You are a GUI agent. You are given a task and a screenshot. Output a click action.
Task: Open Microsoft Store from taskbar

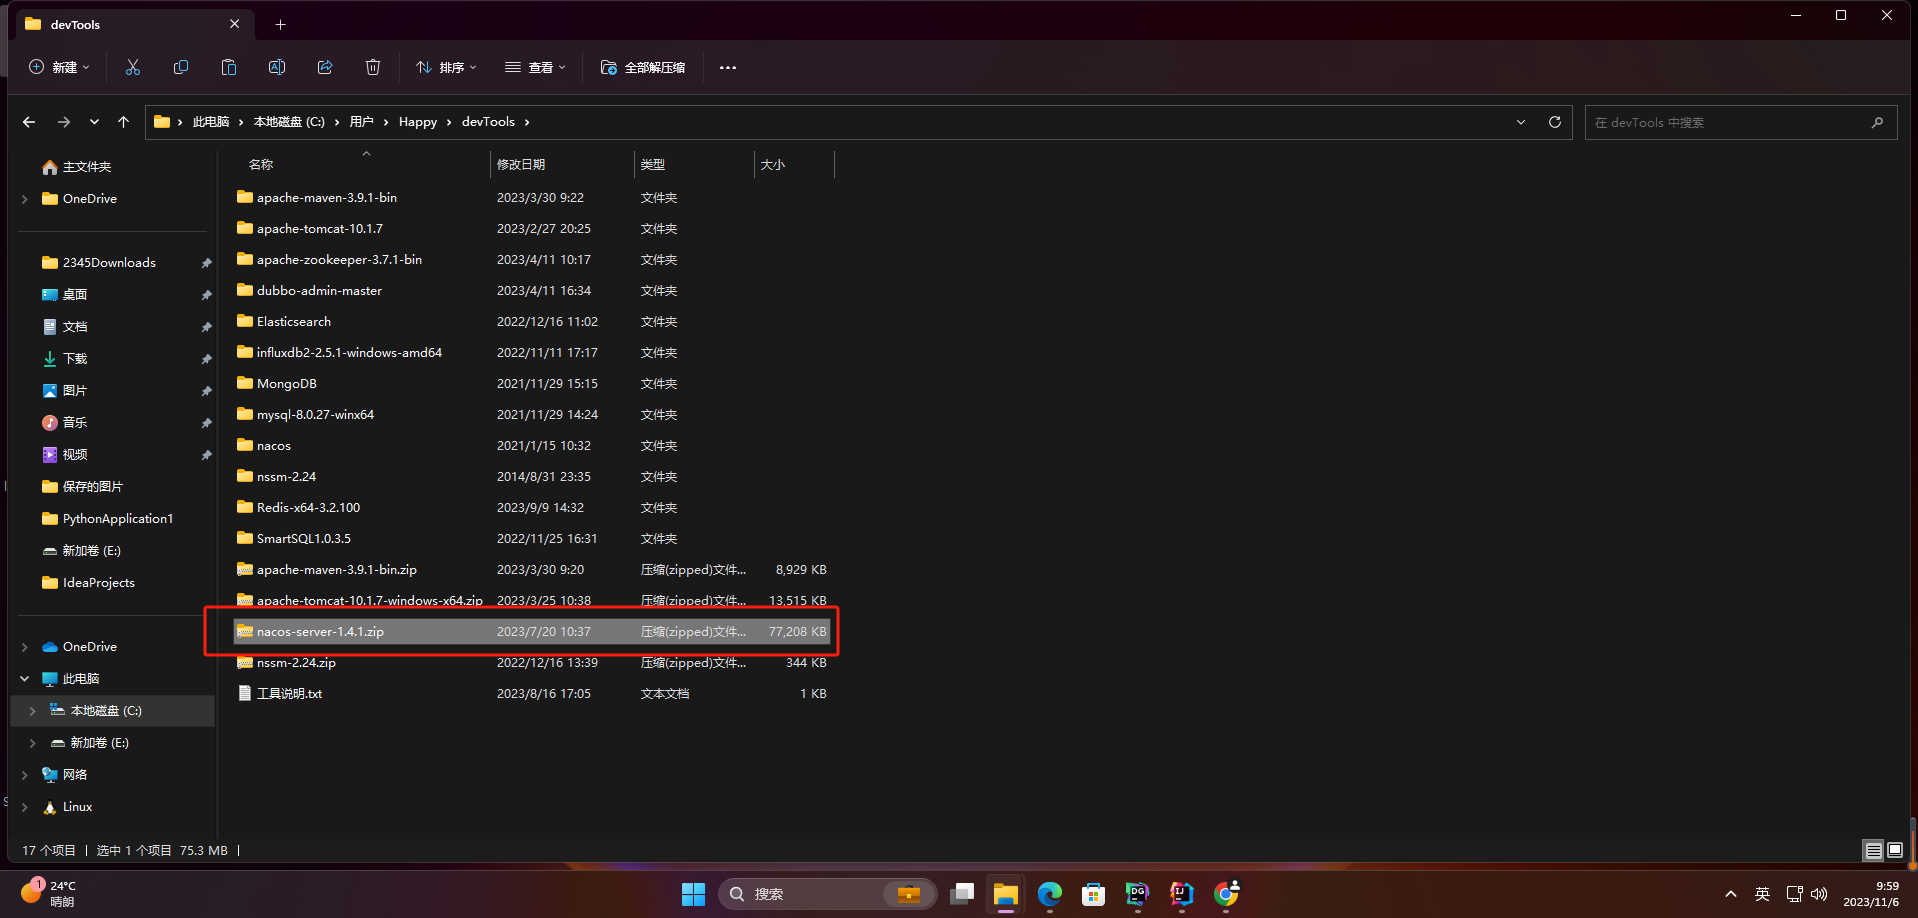click(x=1094, y=894)
